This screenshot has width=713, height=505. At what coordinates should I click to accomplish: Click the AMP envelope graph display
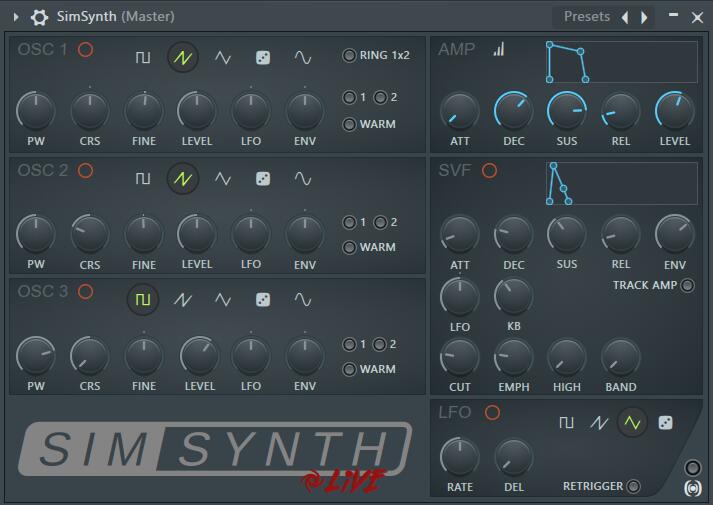(x=621, y=62)
